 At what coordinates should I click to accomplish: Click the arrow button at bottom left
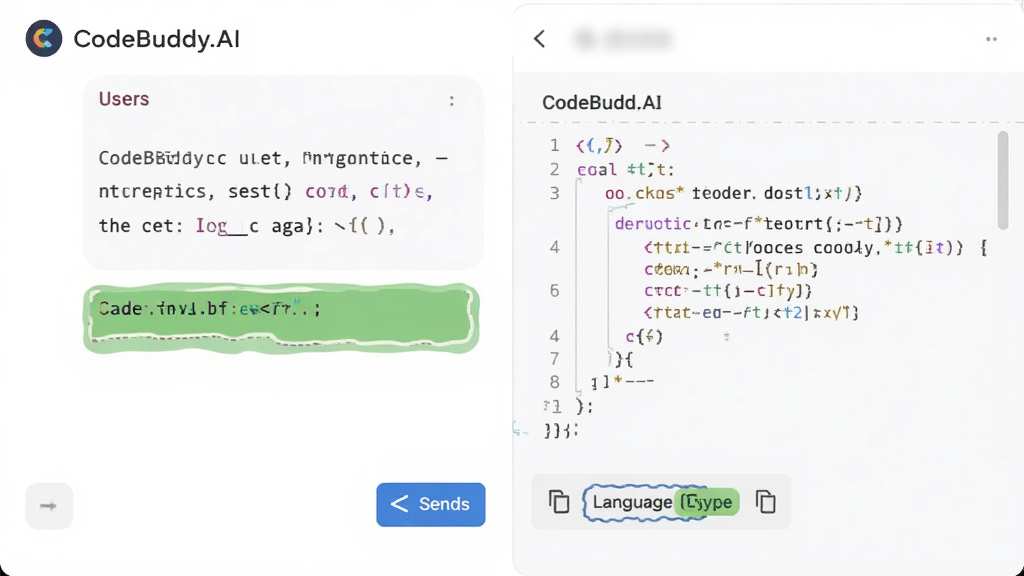click(49, 505)
